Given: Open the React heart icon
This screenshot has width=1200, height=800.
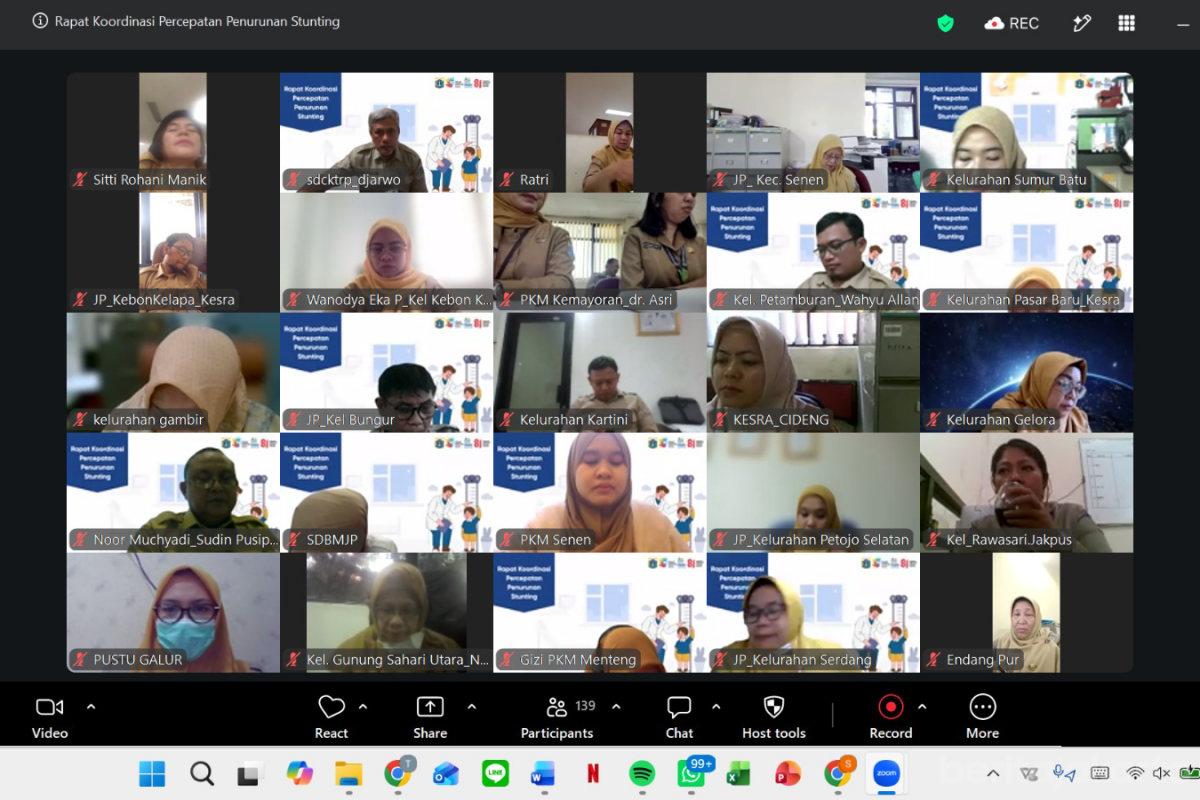Looking at the screenshot, I should coord(331,707).
